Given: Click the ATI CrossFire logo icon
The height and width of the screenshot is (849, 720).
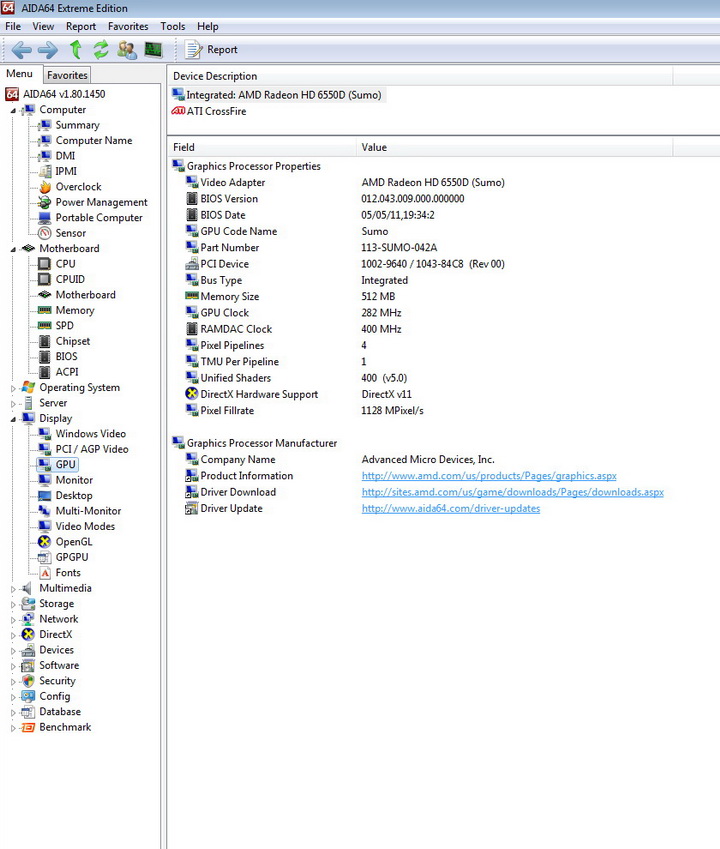Looking at the screenshot, I should pos(178,111).
